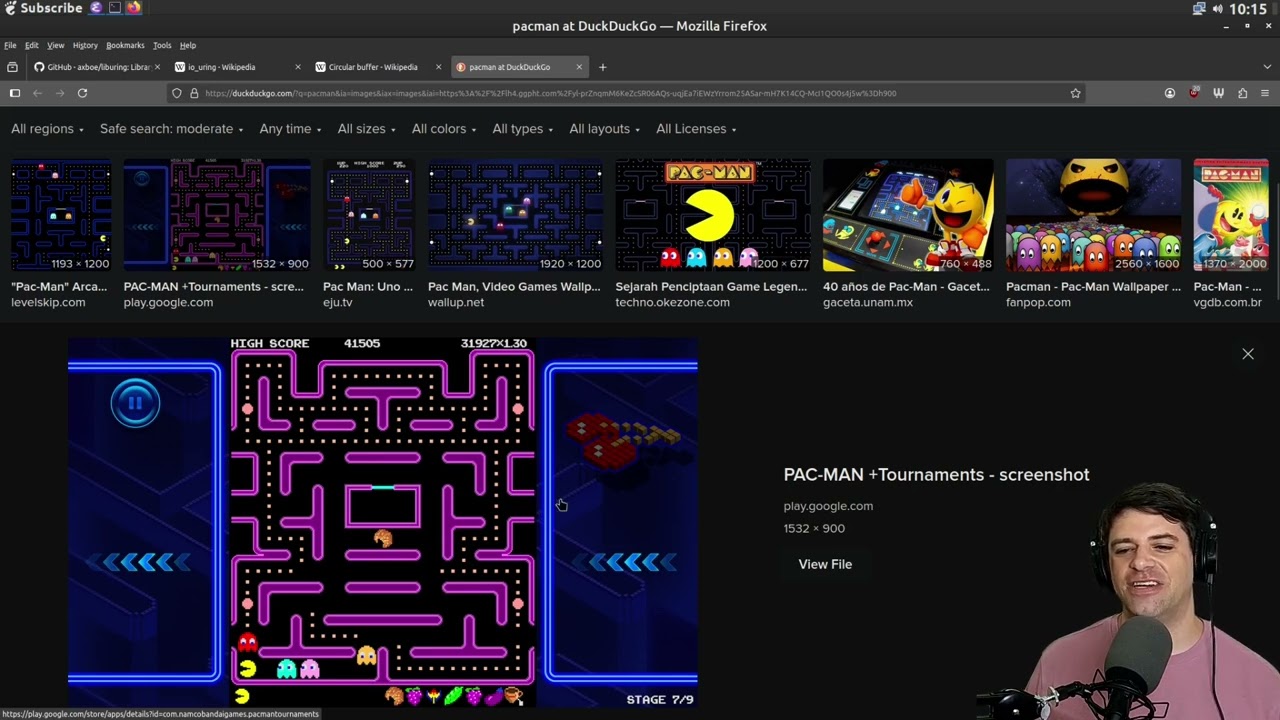Select the yellow PAC-MAN logo thumbnail from techno.okezone.com
1280x720 pixels.
[x=712, y=215]
